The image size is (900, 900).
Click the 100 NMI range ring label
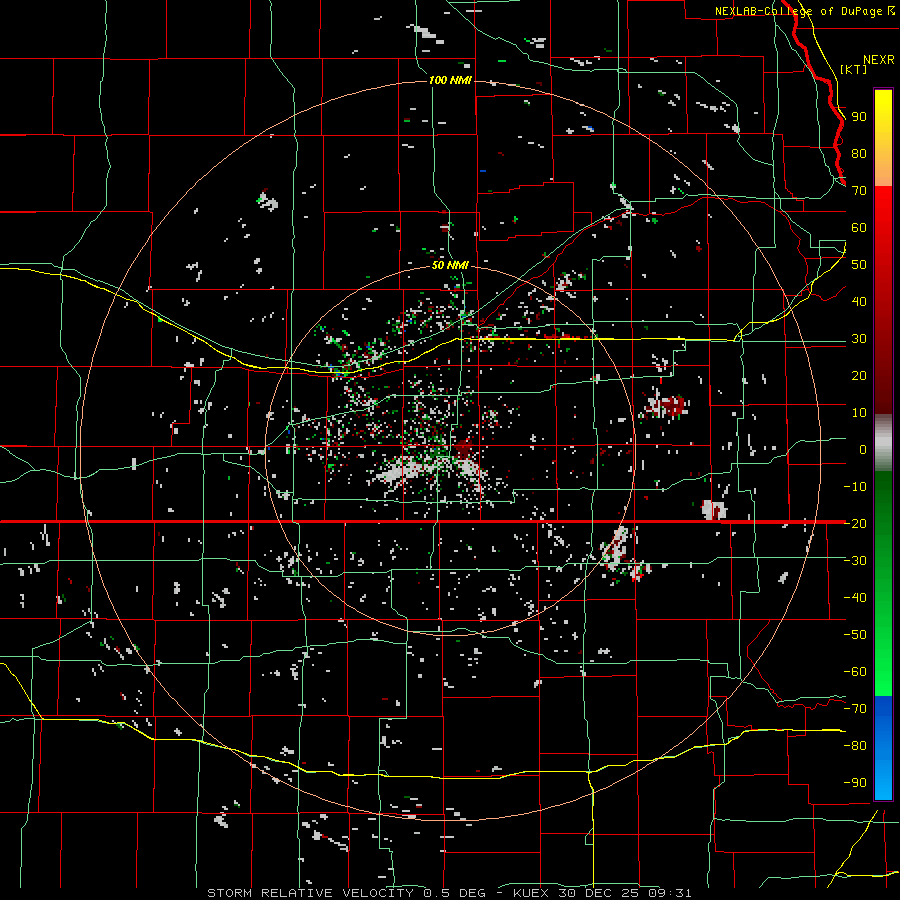pyautogui.click(x=450, y=80)
